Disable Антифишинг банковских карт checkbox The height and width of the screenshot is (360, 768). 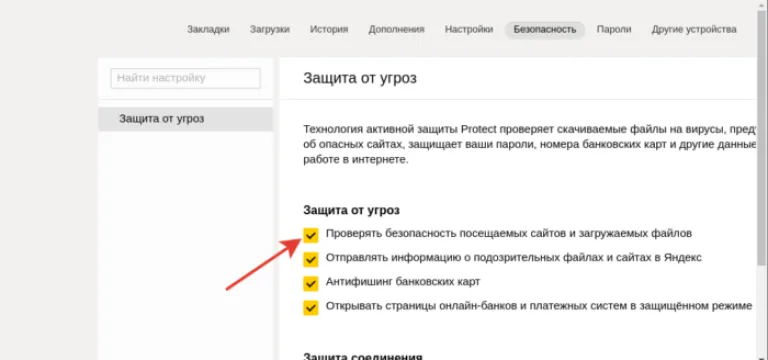[x=311, y=284]
